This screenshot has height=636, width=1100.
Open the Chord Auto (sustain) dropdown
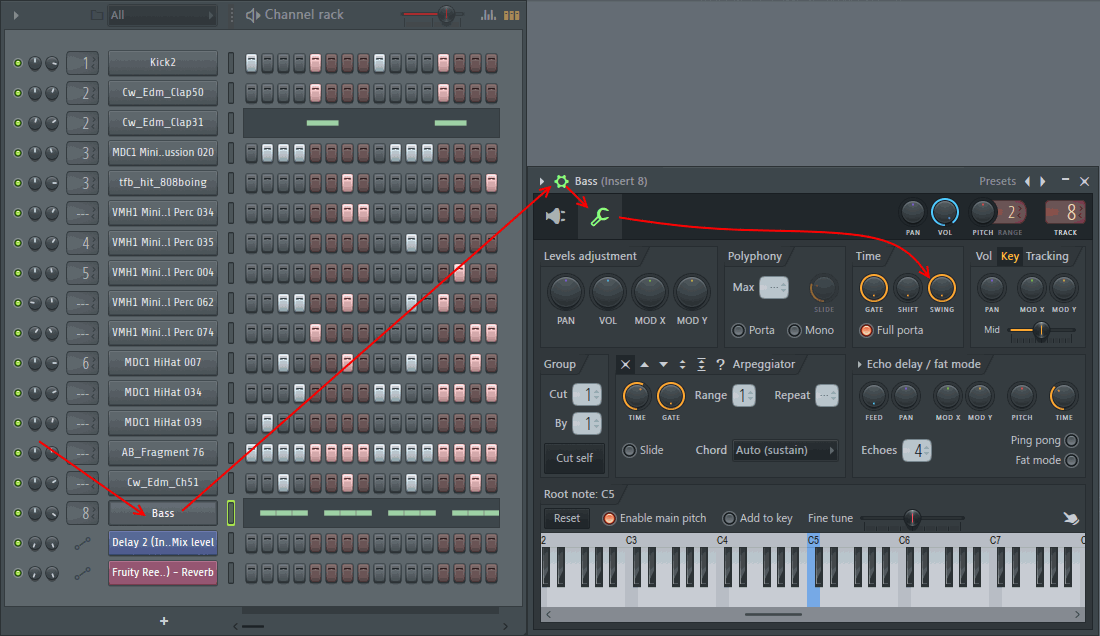tap(786, 450)
